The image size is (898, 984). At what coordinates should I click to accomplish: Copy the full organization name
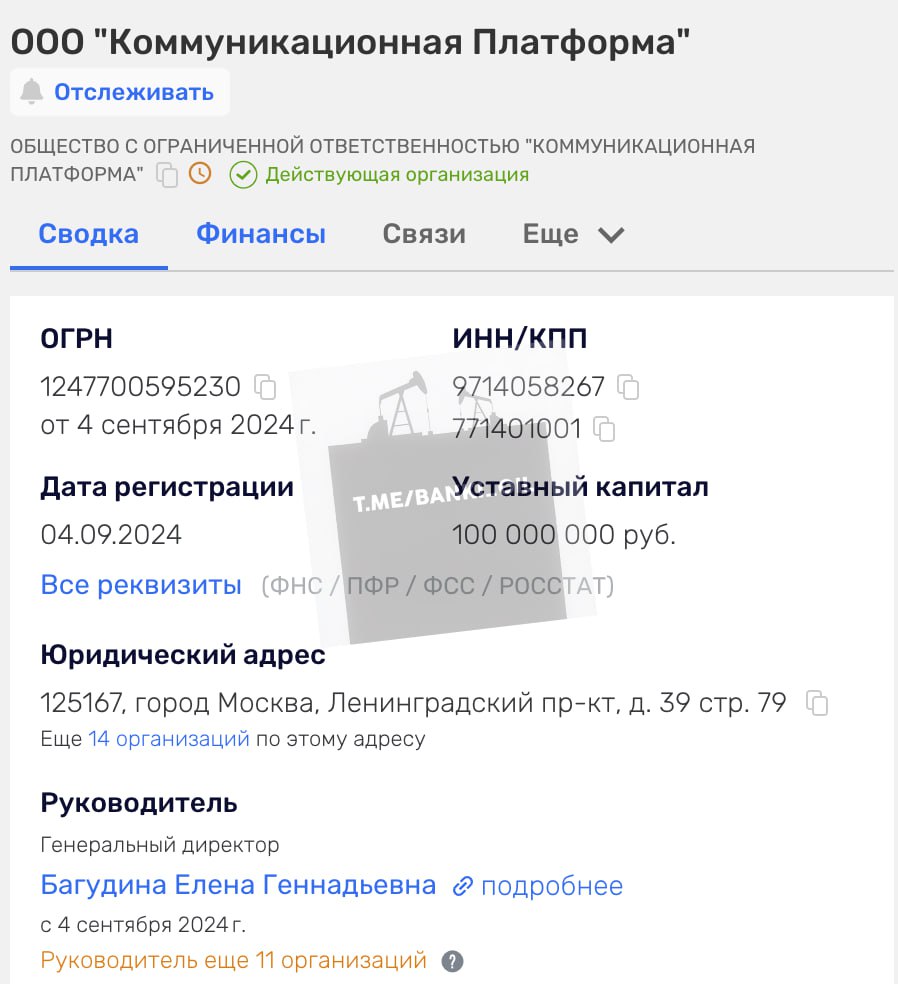(x=167, y=174)
